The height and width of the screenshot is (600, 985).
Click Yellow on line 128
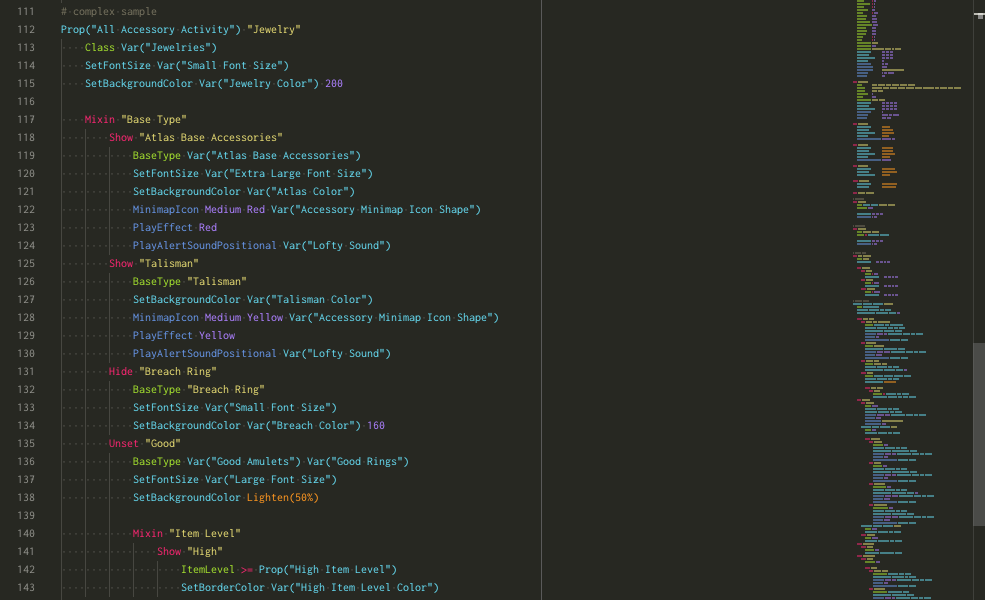click(265, 318)
